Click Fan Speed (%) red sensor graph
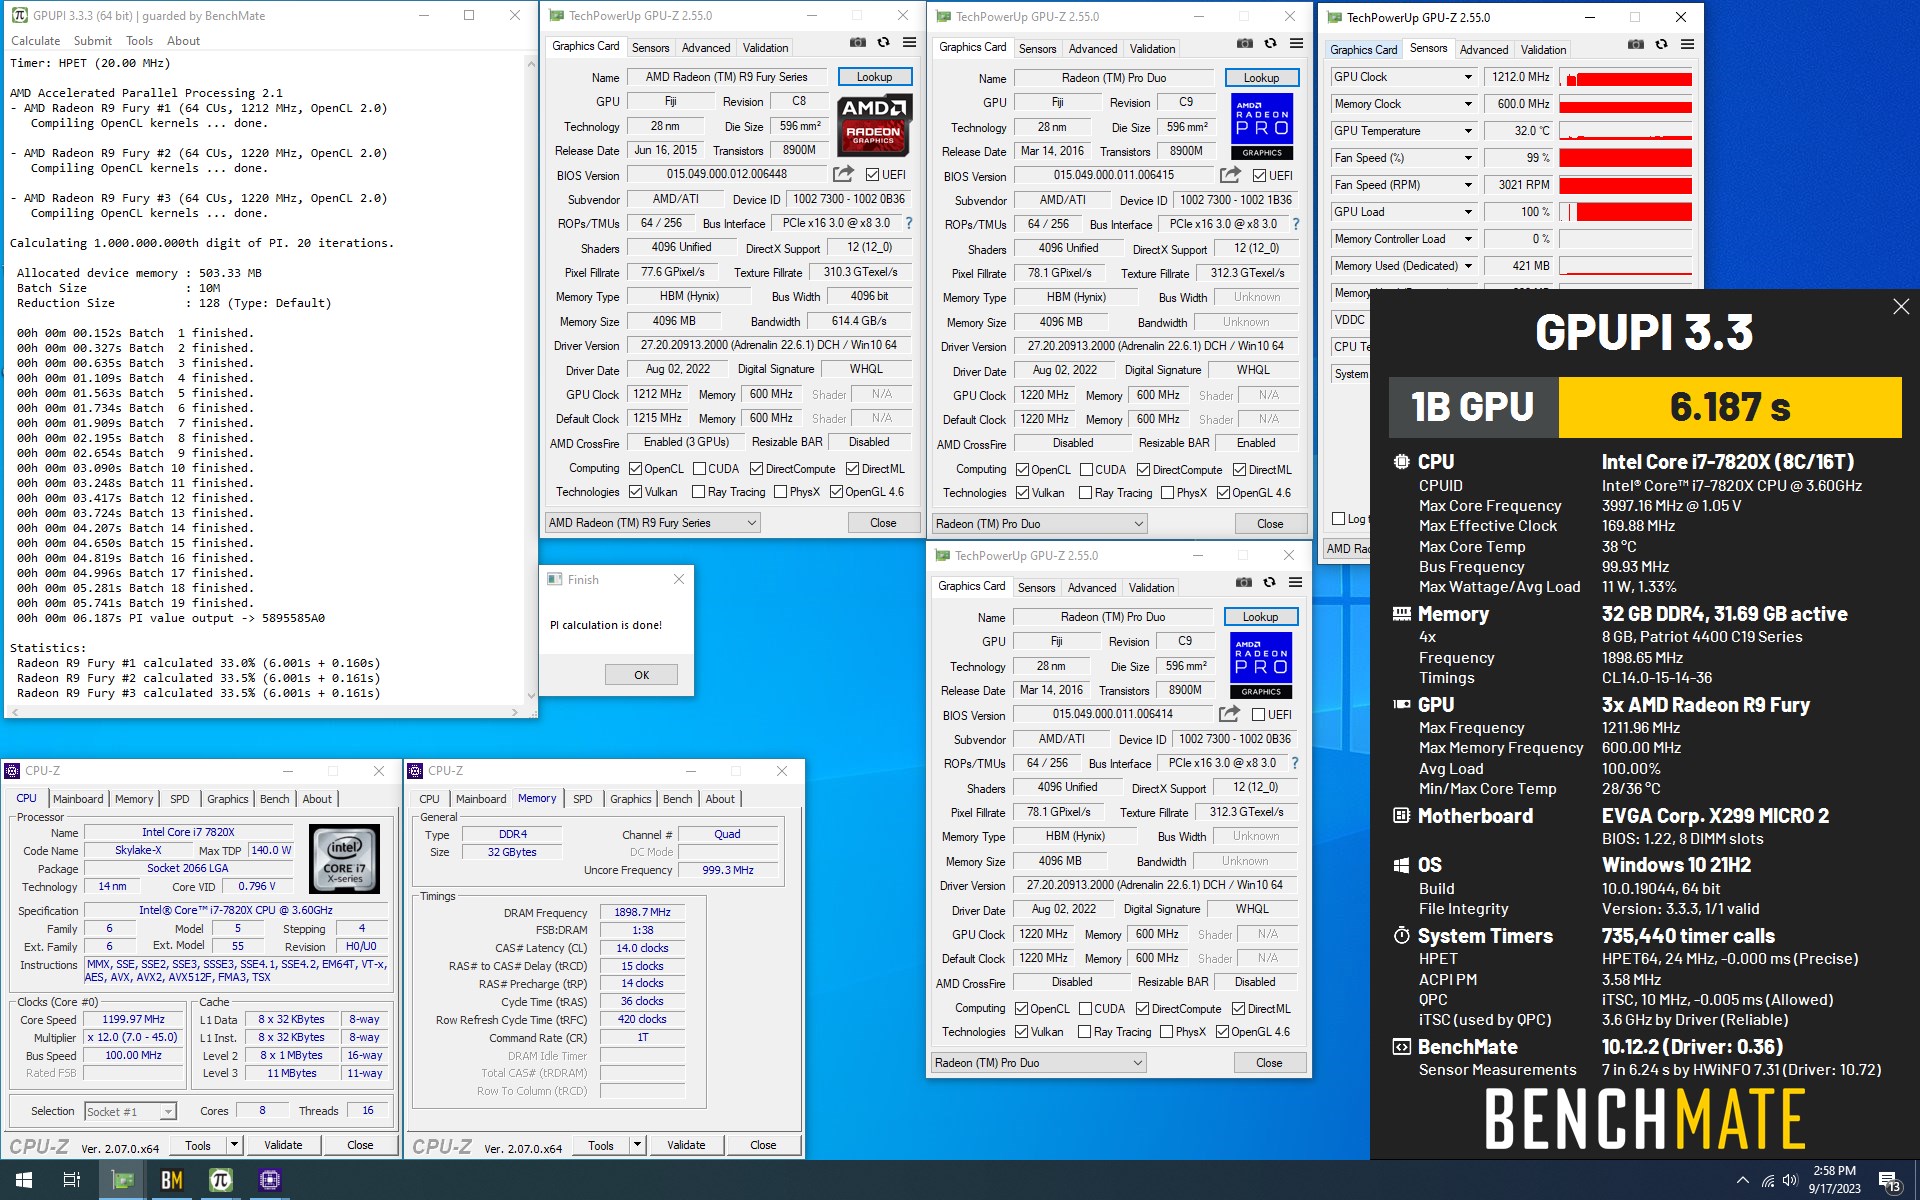1920x1200 pixels. (1626, 158)
